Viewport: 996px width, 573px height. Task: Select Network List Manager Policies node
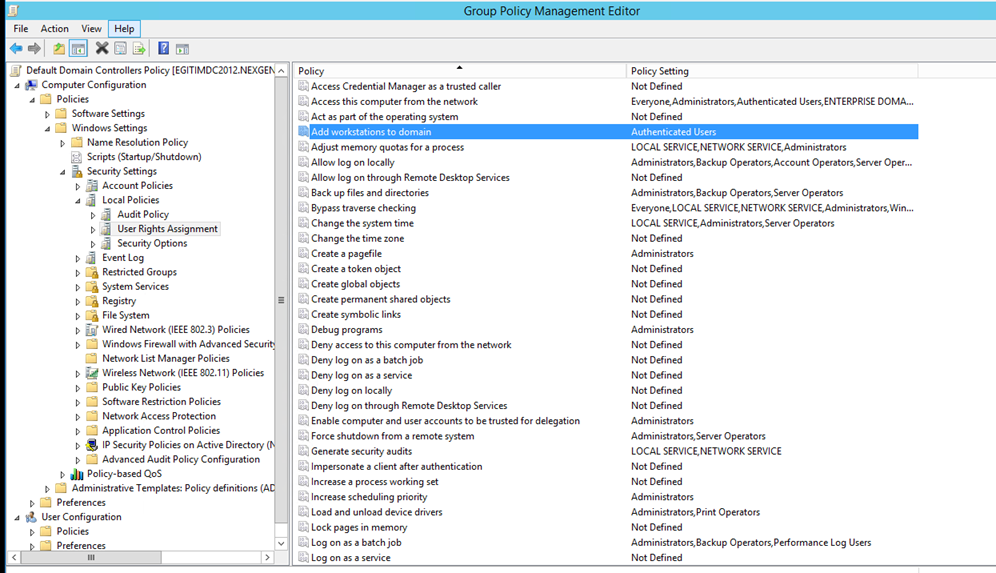click(x=165, y=358)
